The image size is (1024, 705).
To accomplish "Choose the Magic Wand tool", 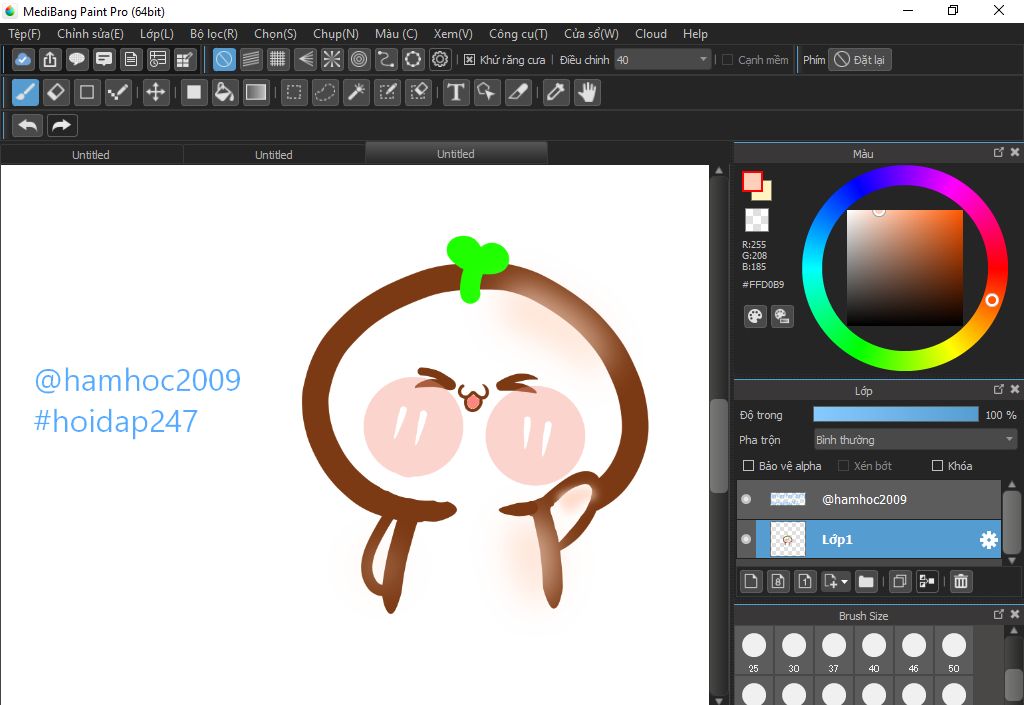I will (x=356, y=93).
